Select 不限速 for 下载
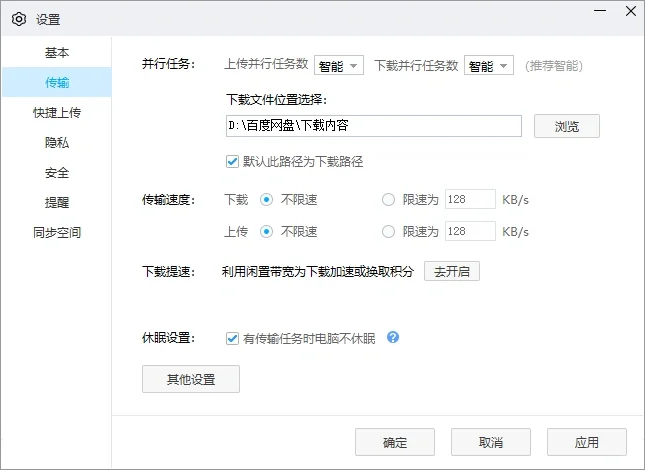 pyautogui.click(x=266, y=200)
